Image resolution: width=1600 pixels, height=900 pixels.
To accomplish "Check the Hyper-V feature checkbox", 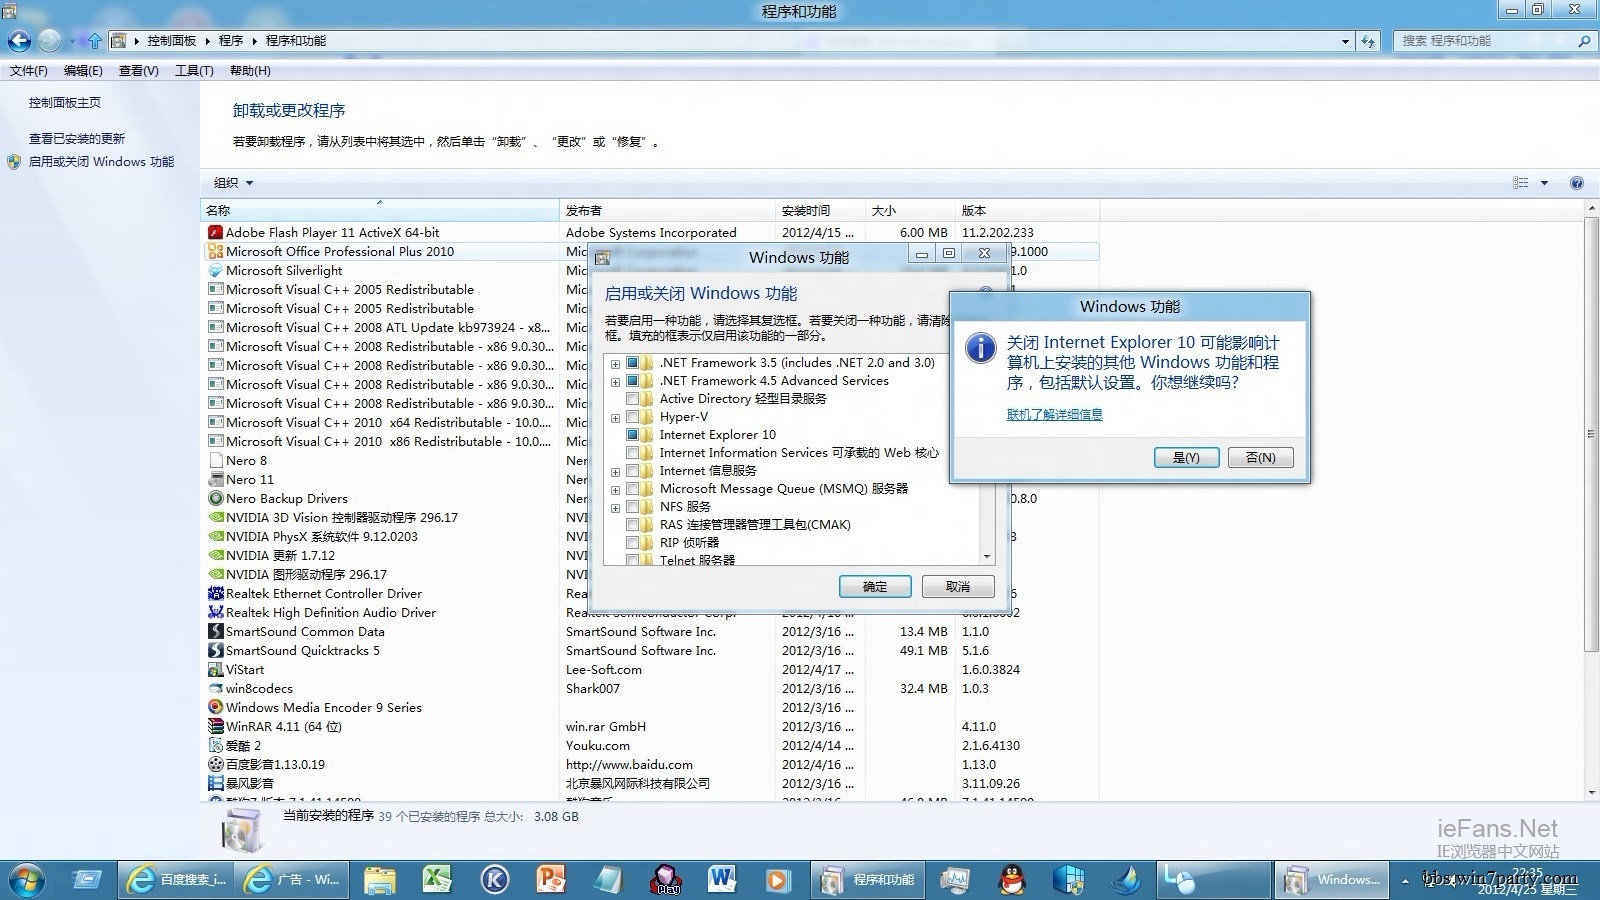I will [632, 417].
